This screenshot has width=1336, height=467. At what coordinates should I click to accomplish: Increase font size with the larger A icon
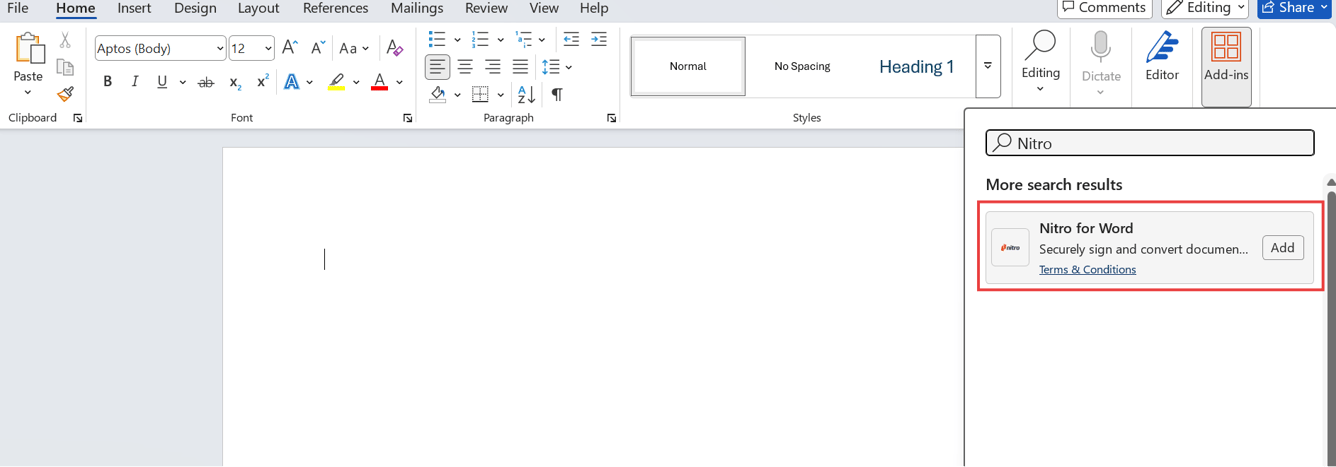point(289,47)
